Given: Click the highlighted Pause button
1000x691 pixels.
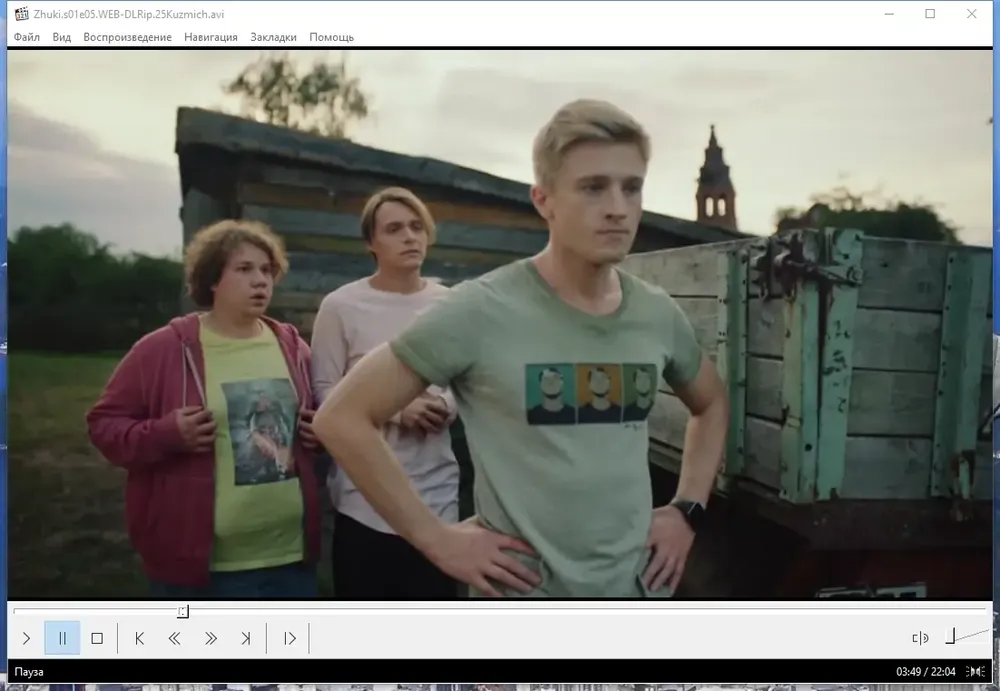Looking at the screenshot, I should (62, 638).
